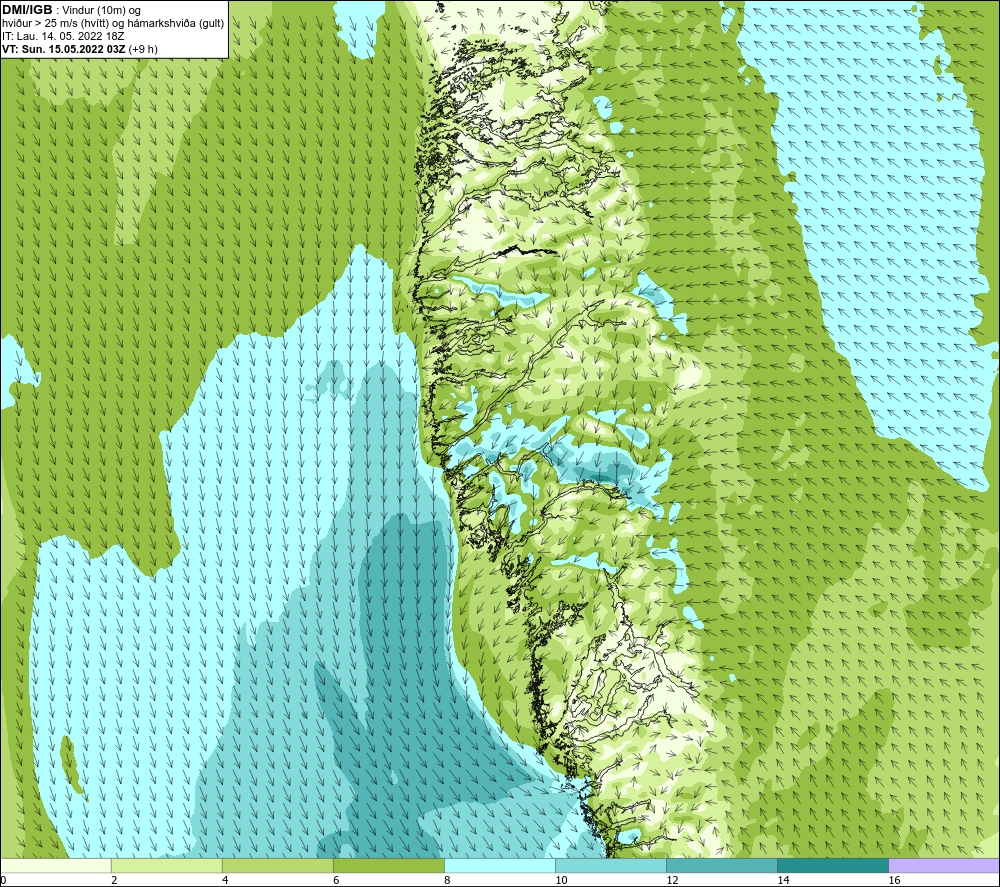
Task: Click the dark green 6–8 m/s legend swatch
Action: point(388,866)
